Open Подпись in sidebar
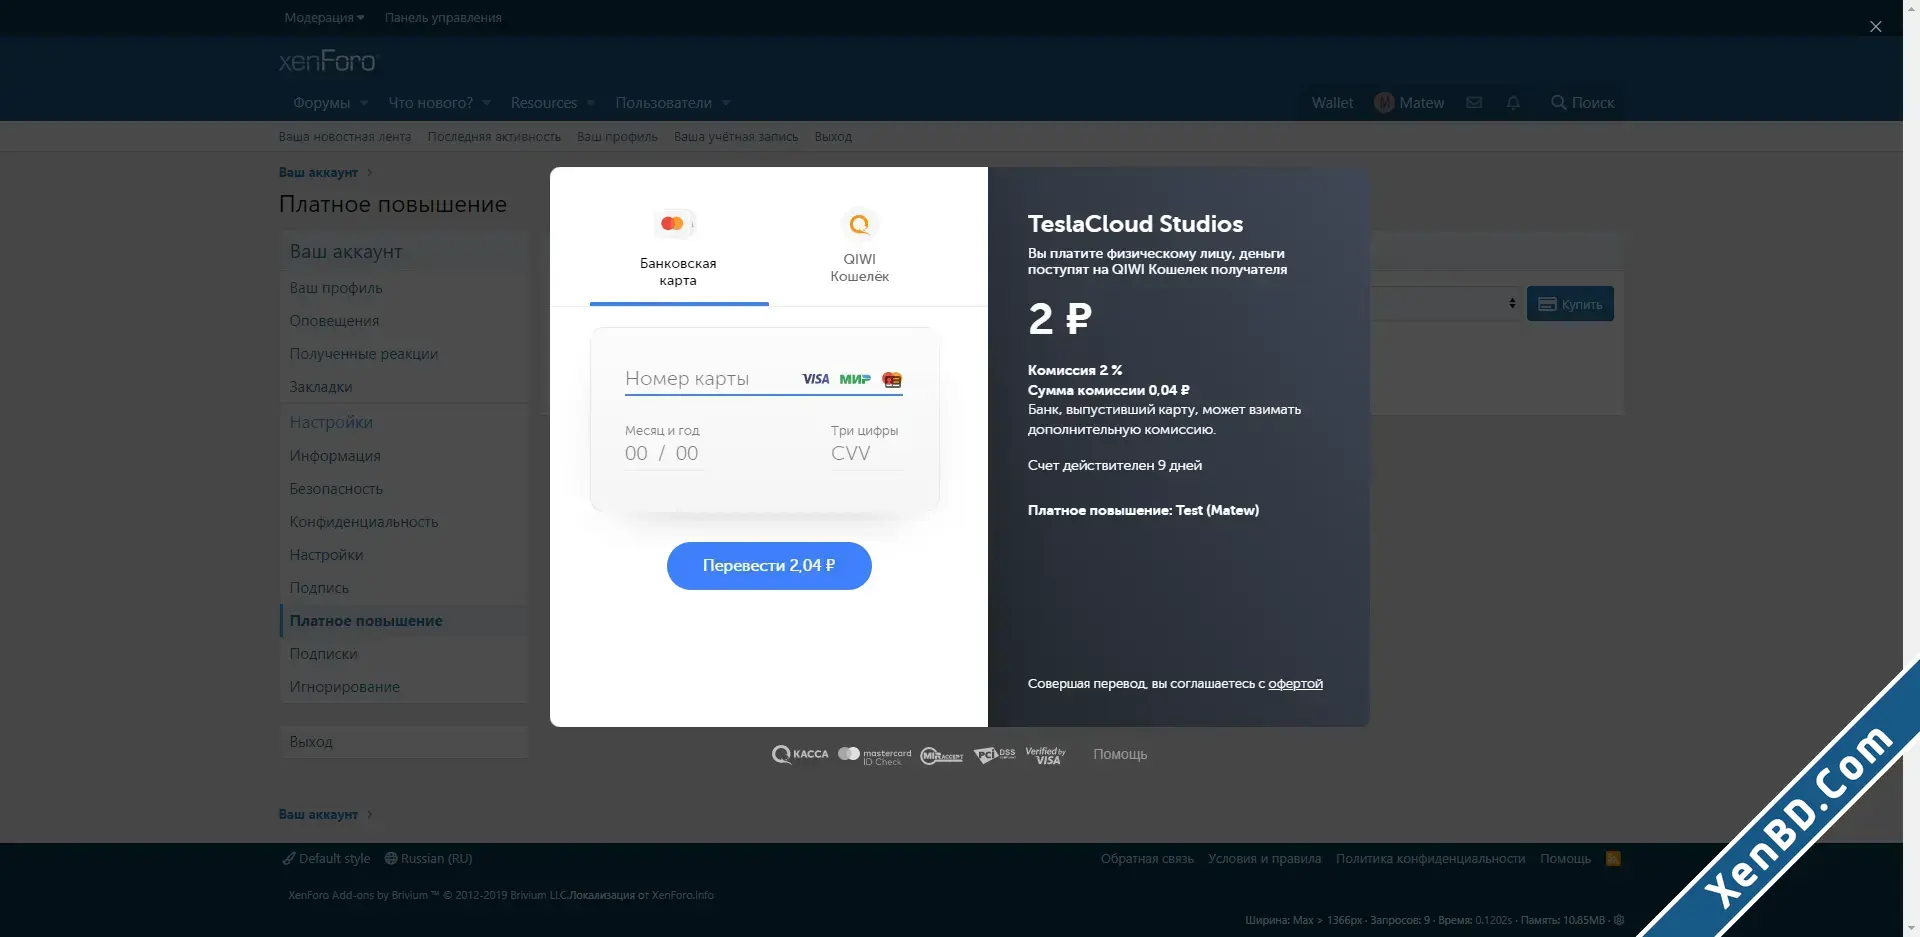1920x937 pixels. tap(404, 588)
